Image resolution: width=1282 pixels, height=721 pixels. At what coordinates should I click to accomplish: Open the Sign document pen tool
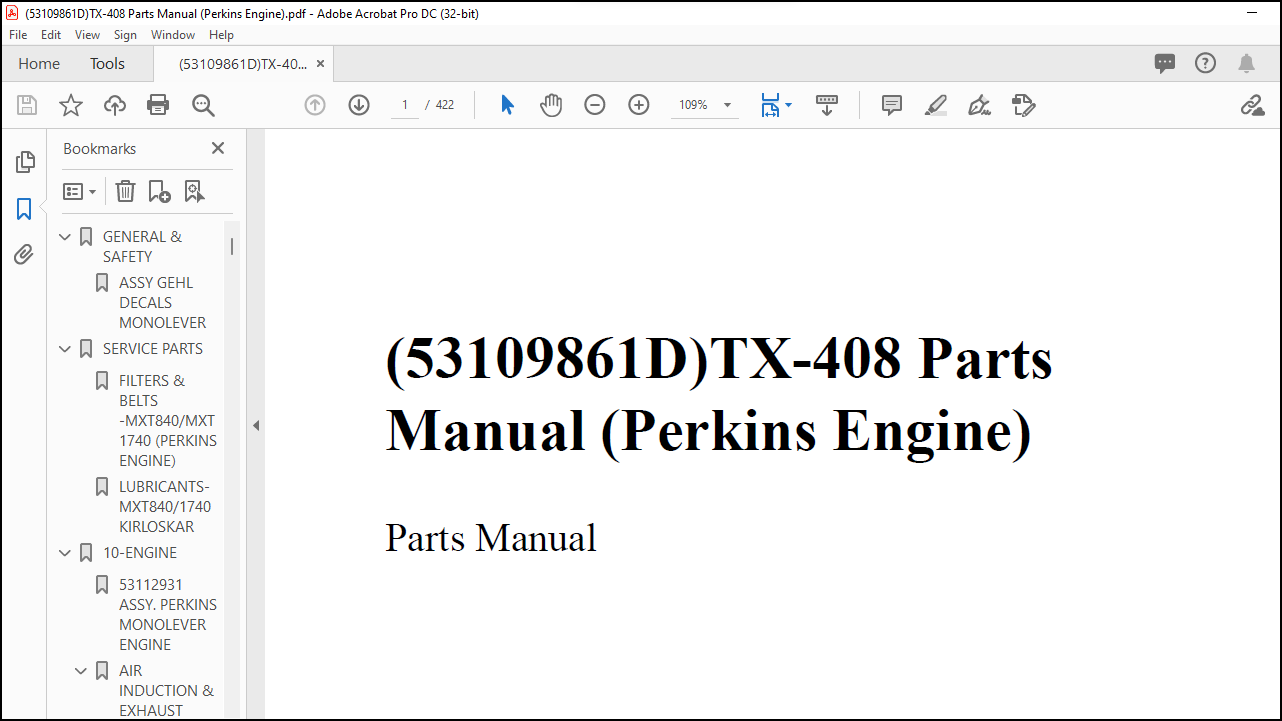click(x=980, y=105)
